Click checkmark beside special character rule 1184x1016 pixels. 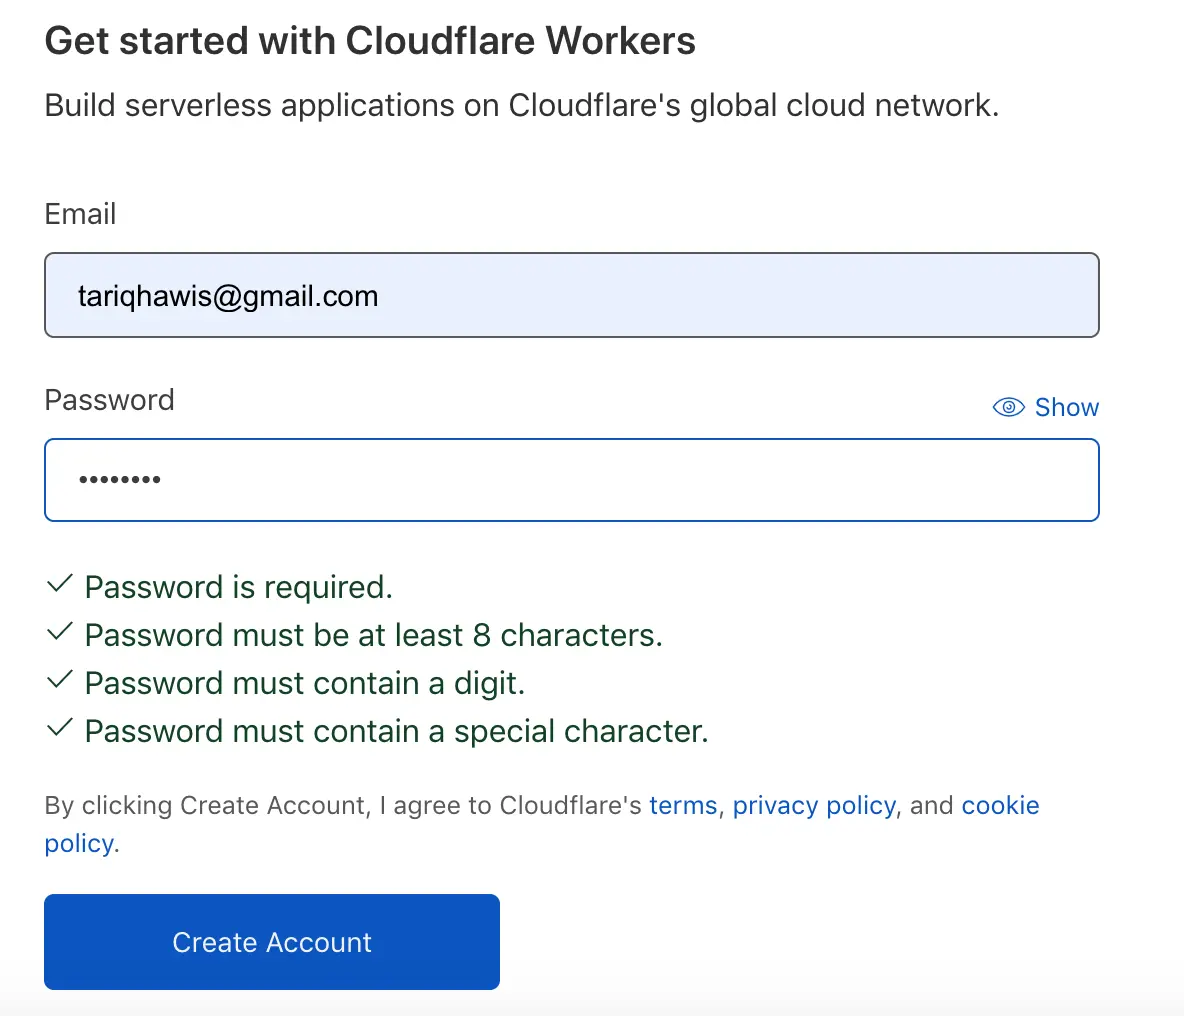[60, 728]
